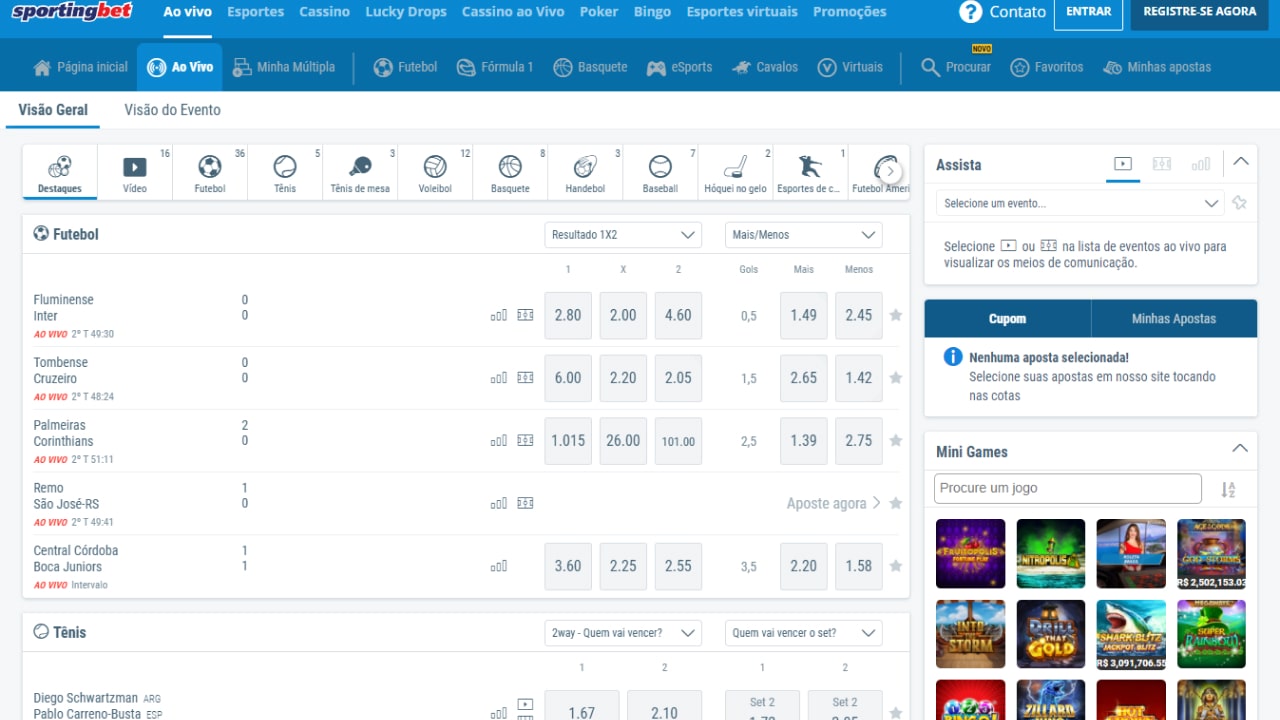Click the REGISTRE-SE AGORA button
The height and width of the screenshot is (720, 1280).
point(1200,12)
